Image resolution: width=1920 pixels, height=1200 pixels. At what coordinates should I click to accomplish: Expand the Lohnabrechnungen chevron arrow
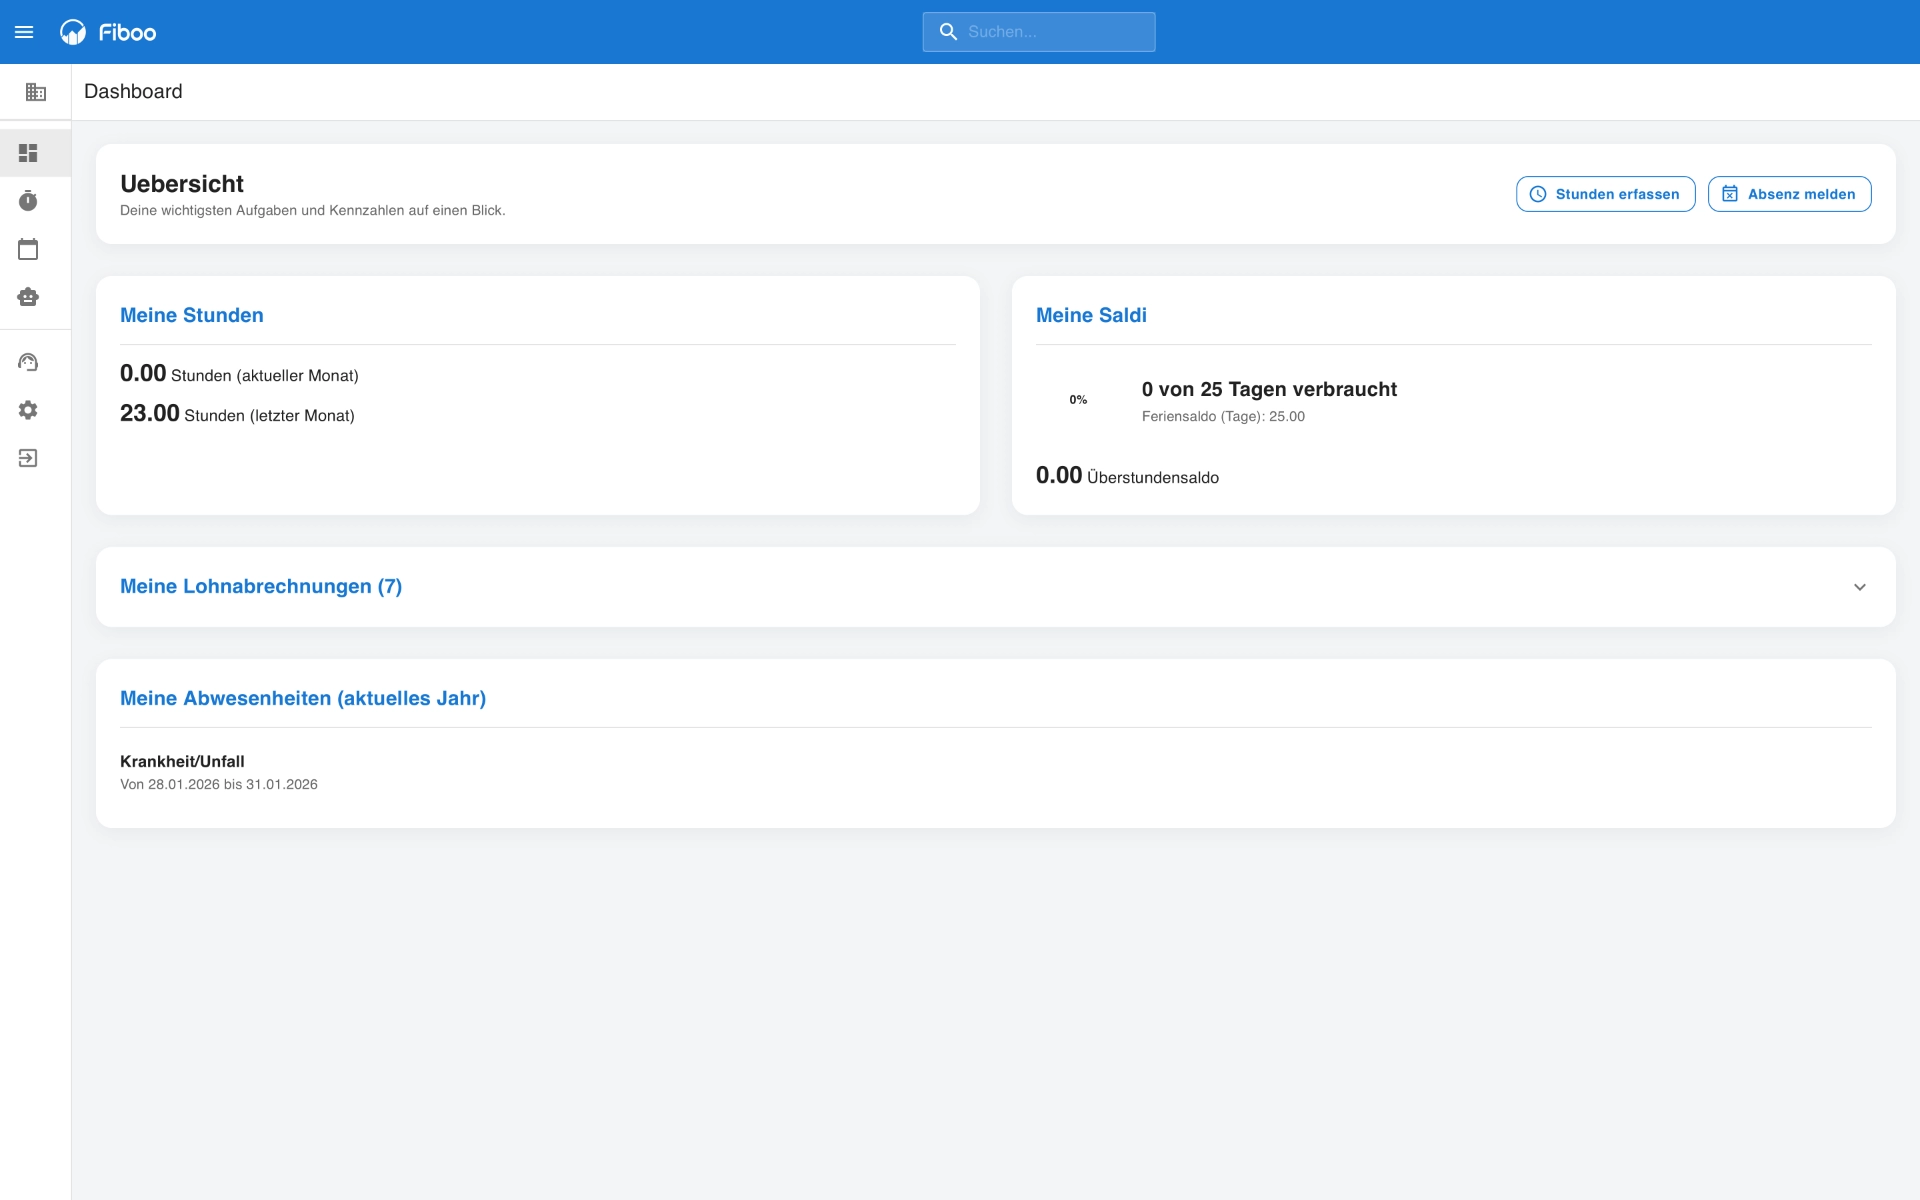(x=1859, y=587)
